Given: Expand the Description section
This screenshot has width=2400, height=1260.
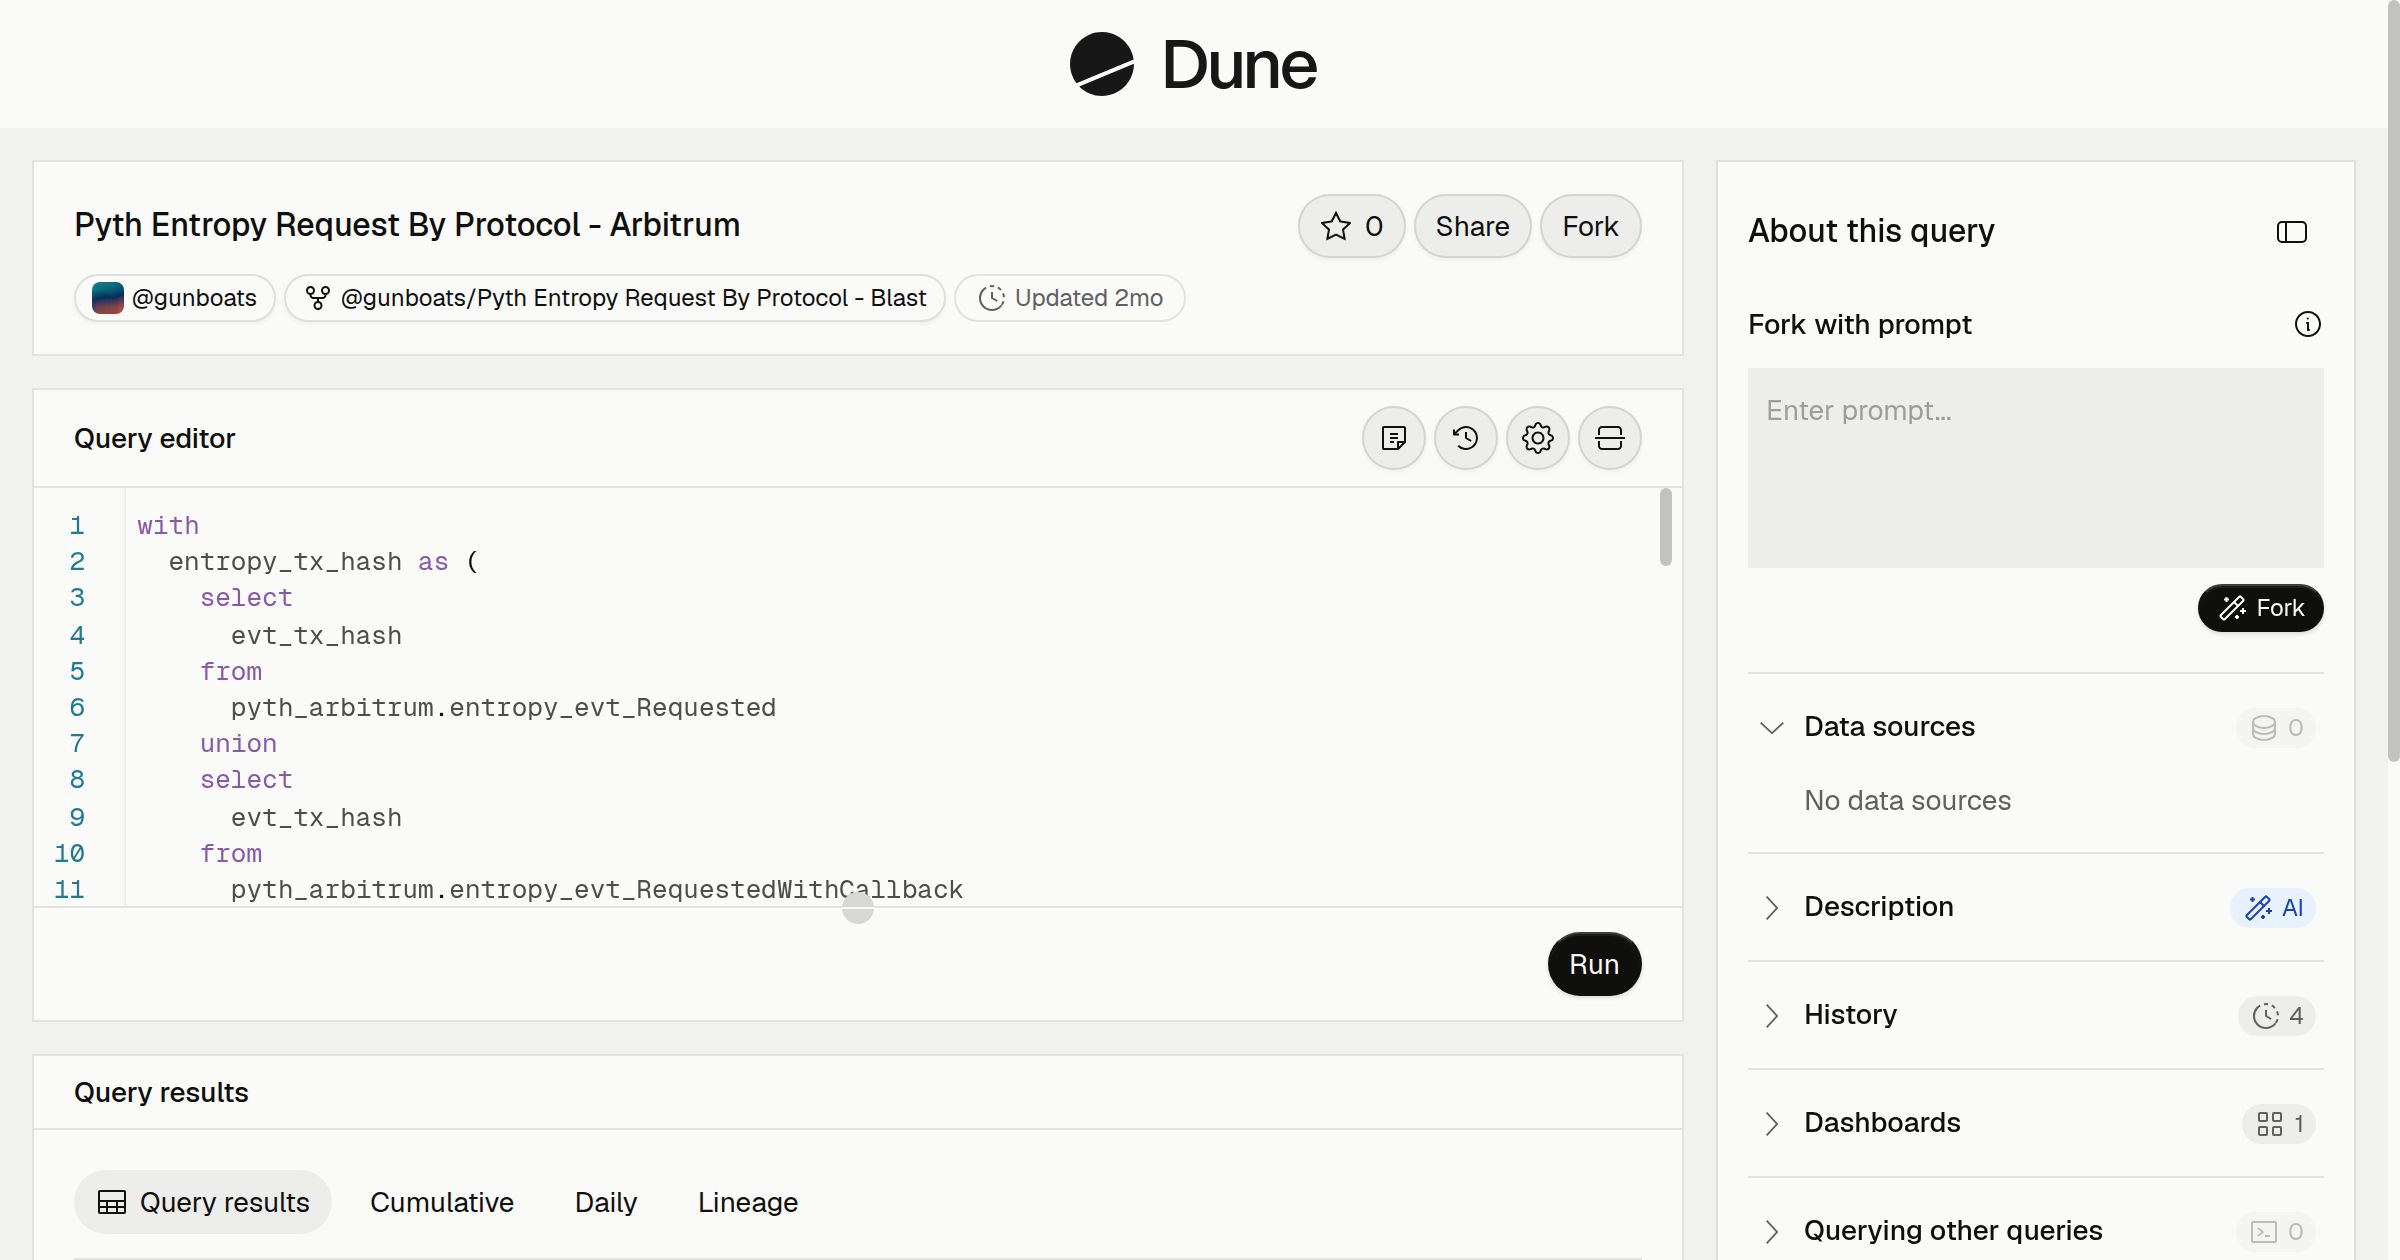Looking at the screenshot, I should [1771, 907].
